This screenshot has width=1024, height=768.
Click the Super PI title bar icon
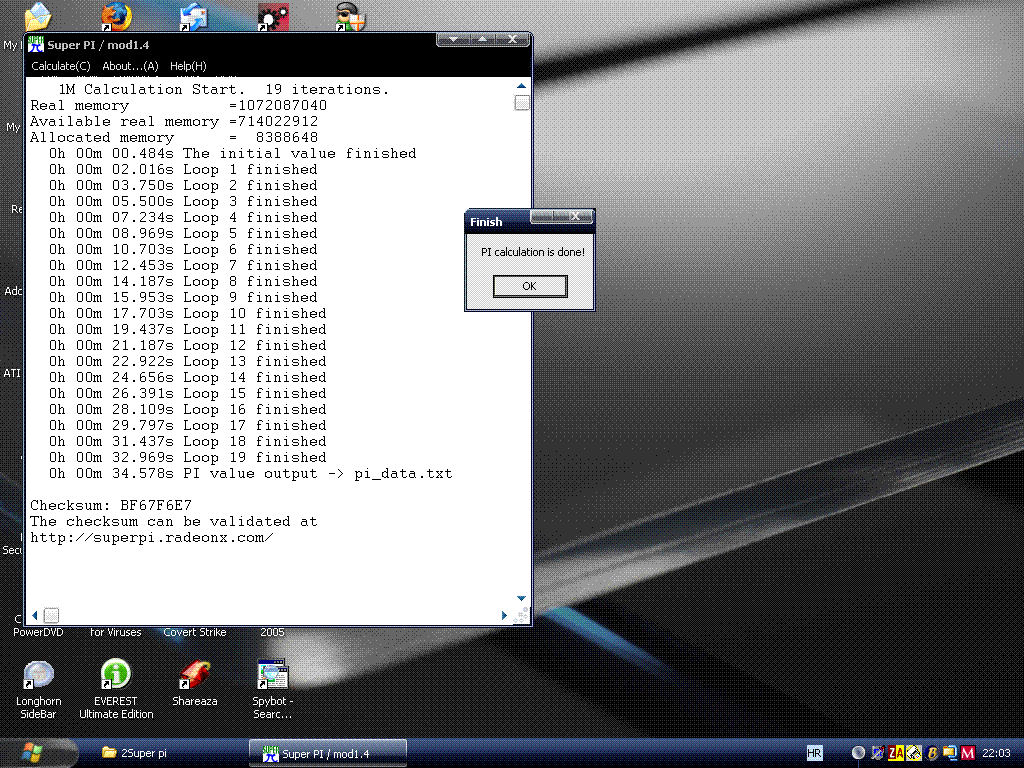point(37,44)
